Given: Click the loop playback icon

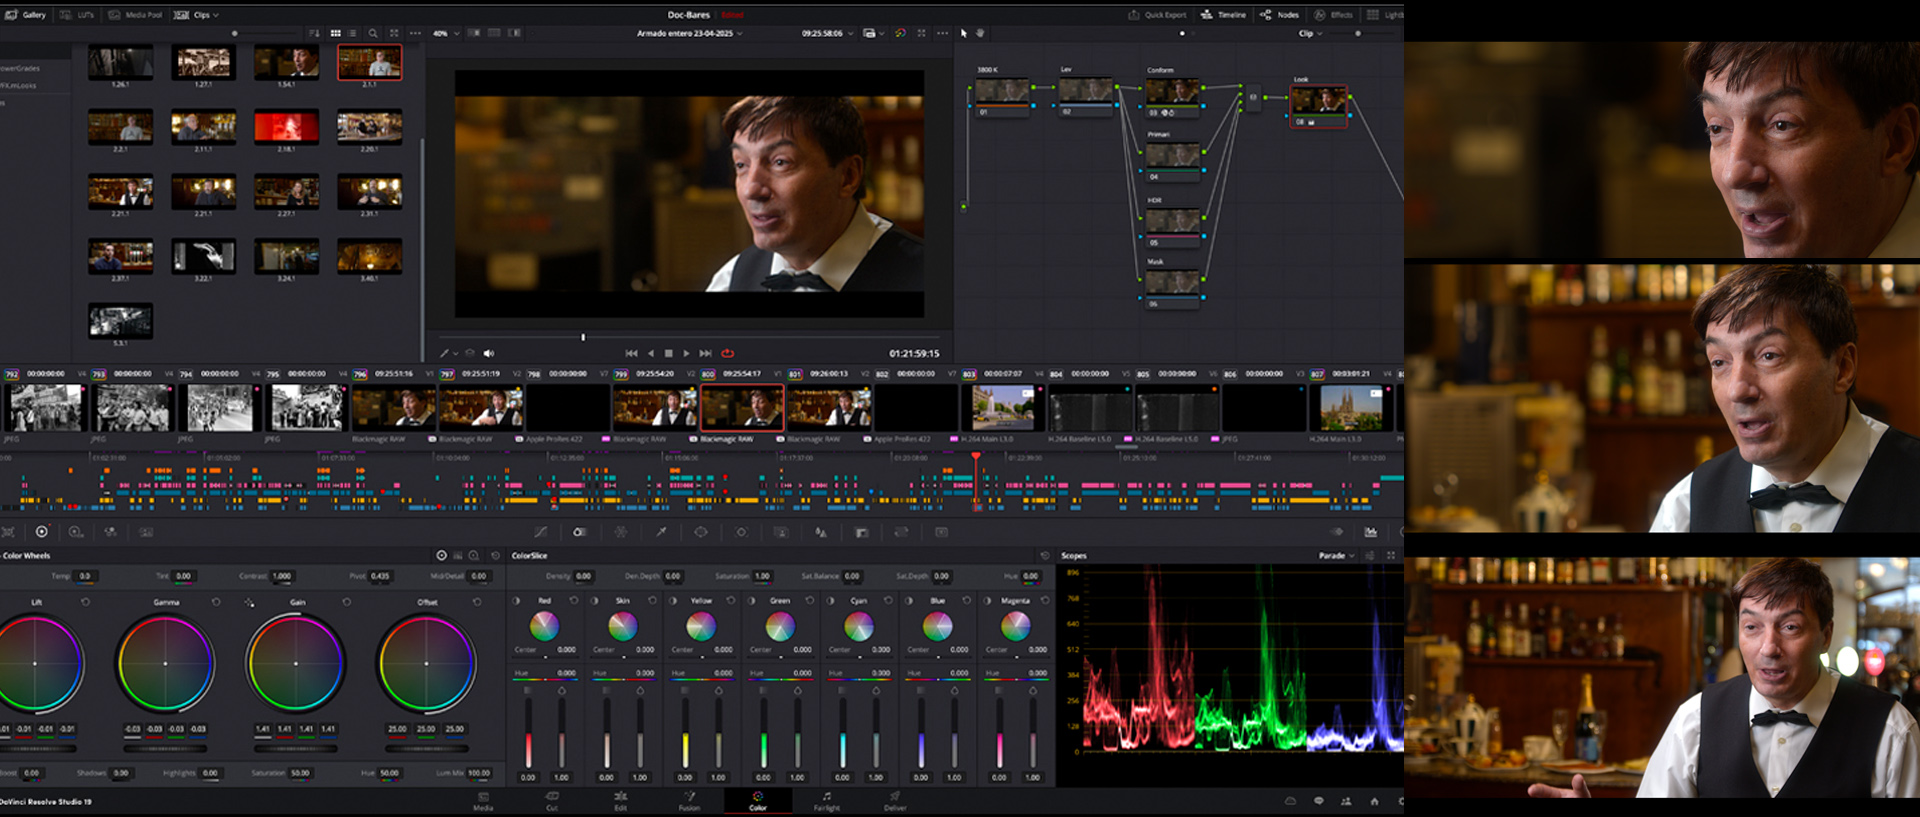Looking at the screenshot, I should (x=727, y=353).
